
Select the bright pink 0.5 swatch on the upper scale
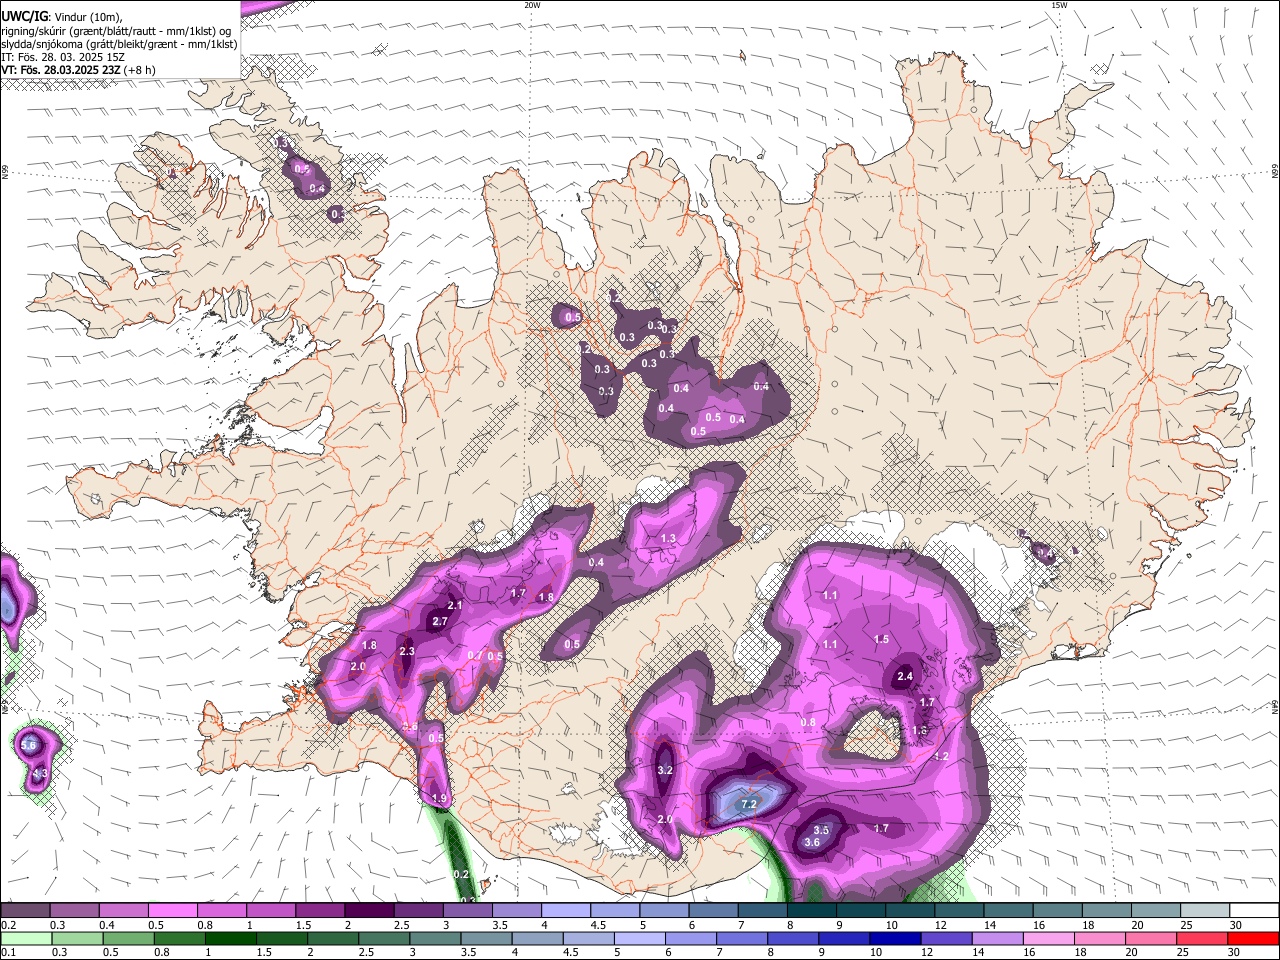click(172, 910)
